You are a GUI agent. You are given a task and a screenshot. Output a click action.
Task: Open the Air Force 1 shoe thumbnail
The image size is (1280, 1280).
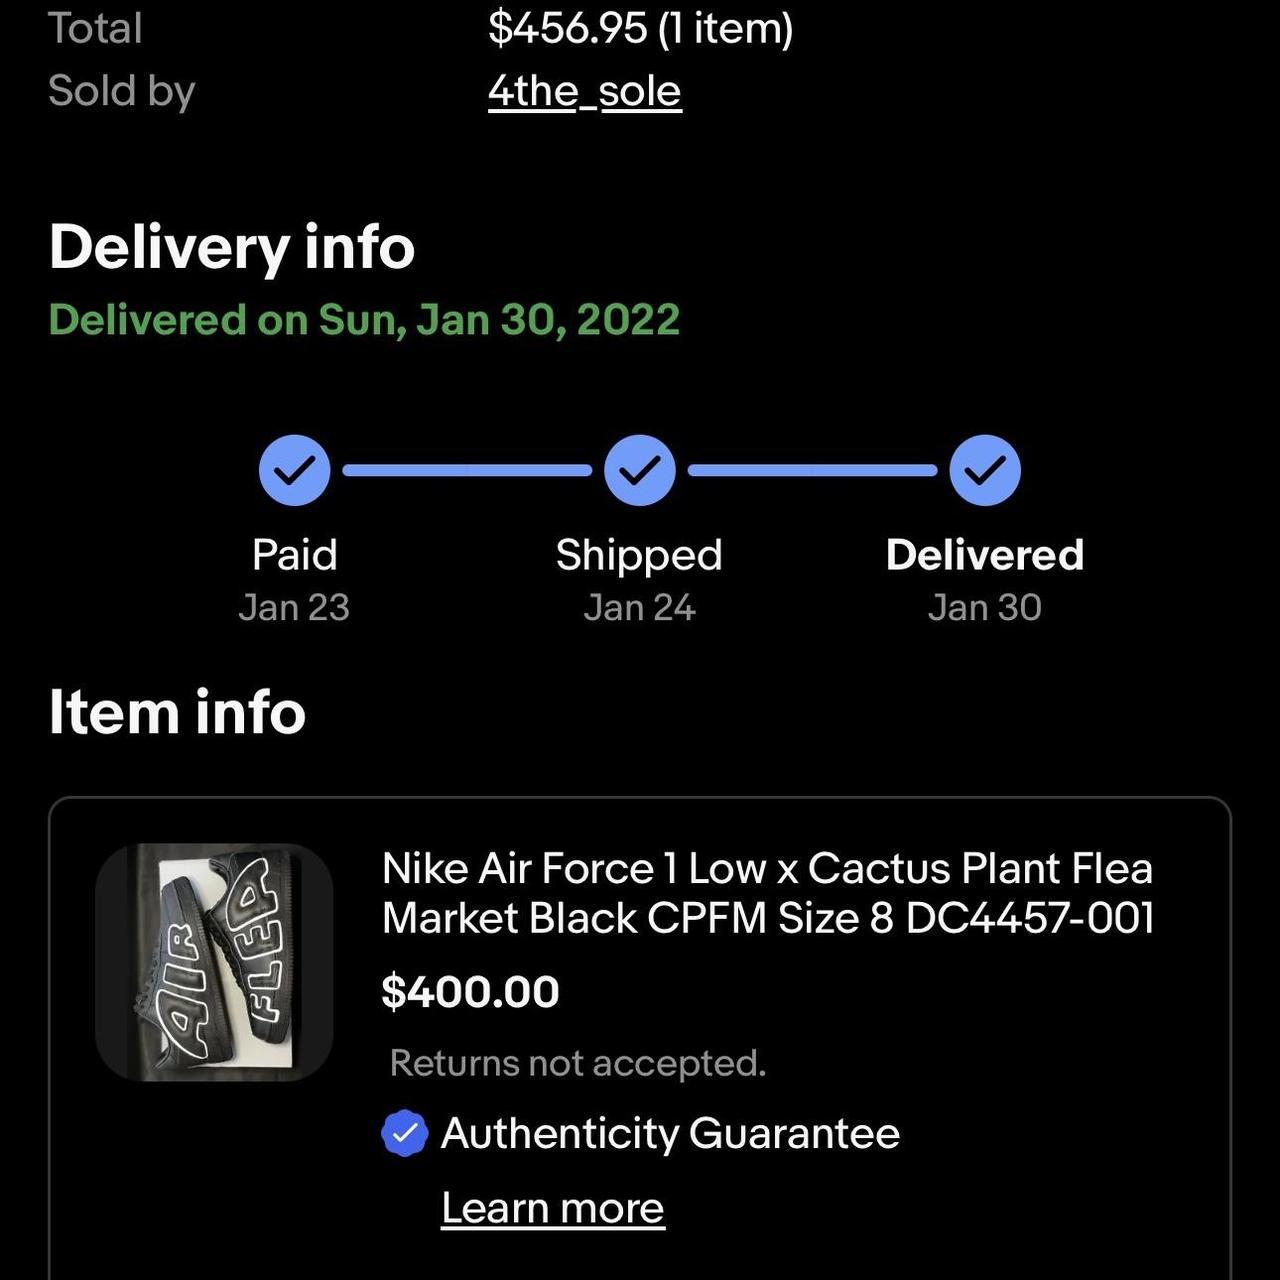[x=214, y=962]
